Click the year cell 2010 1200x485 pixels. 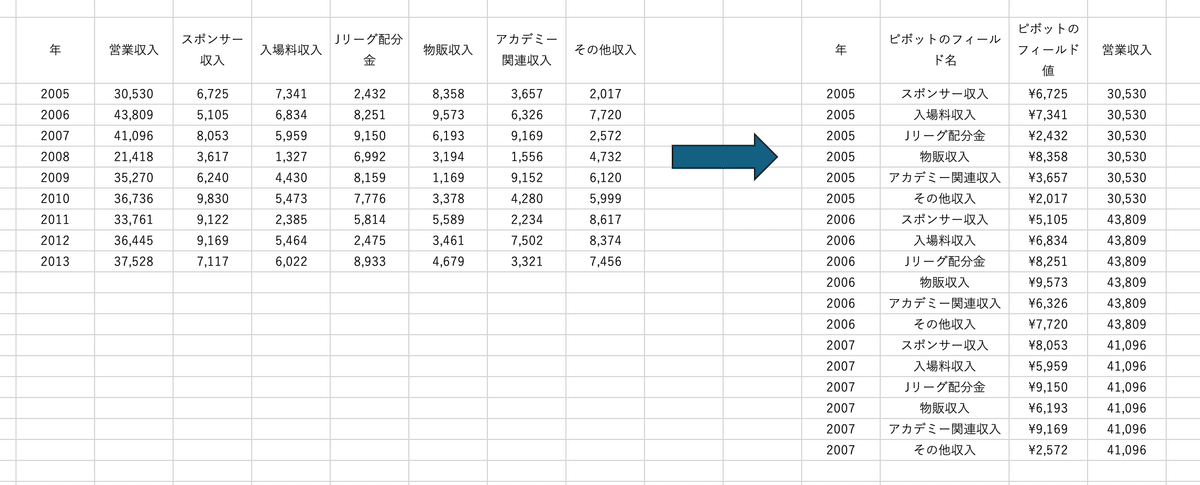pos(55,198)
